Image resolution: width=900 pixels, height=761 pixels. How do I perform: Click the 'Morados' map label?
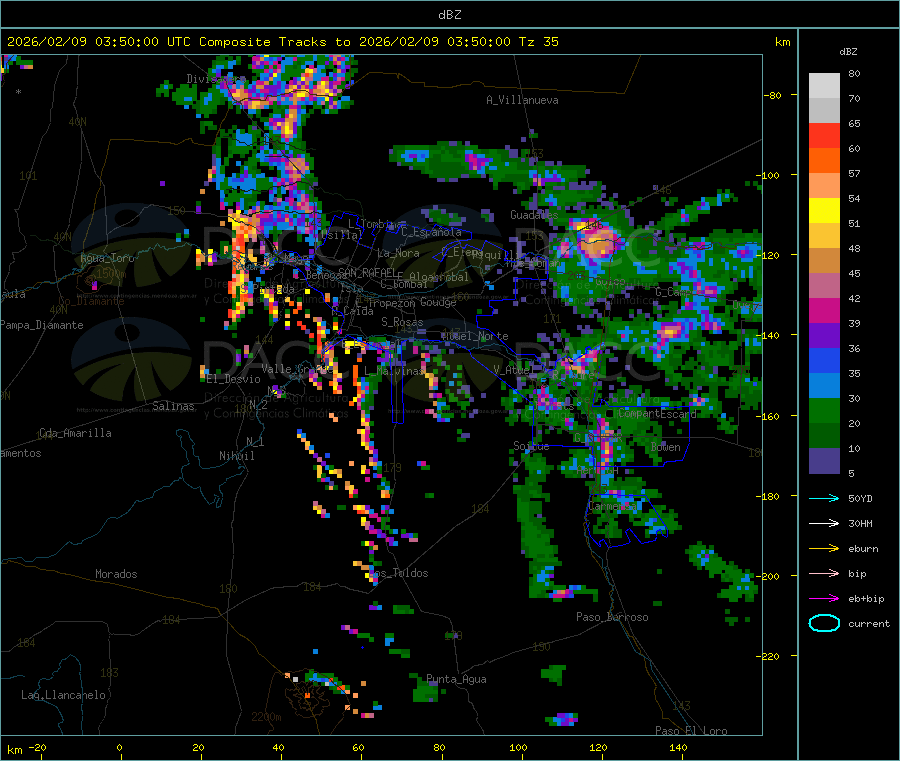[x=116, y=574]
